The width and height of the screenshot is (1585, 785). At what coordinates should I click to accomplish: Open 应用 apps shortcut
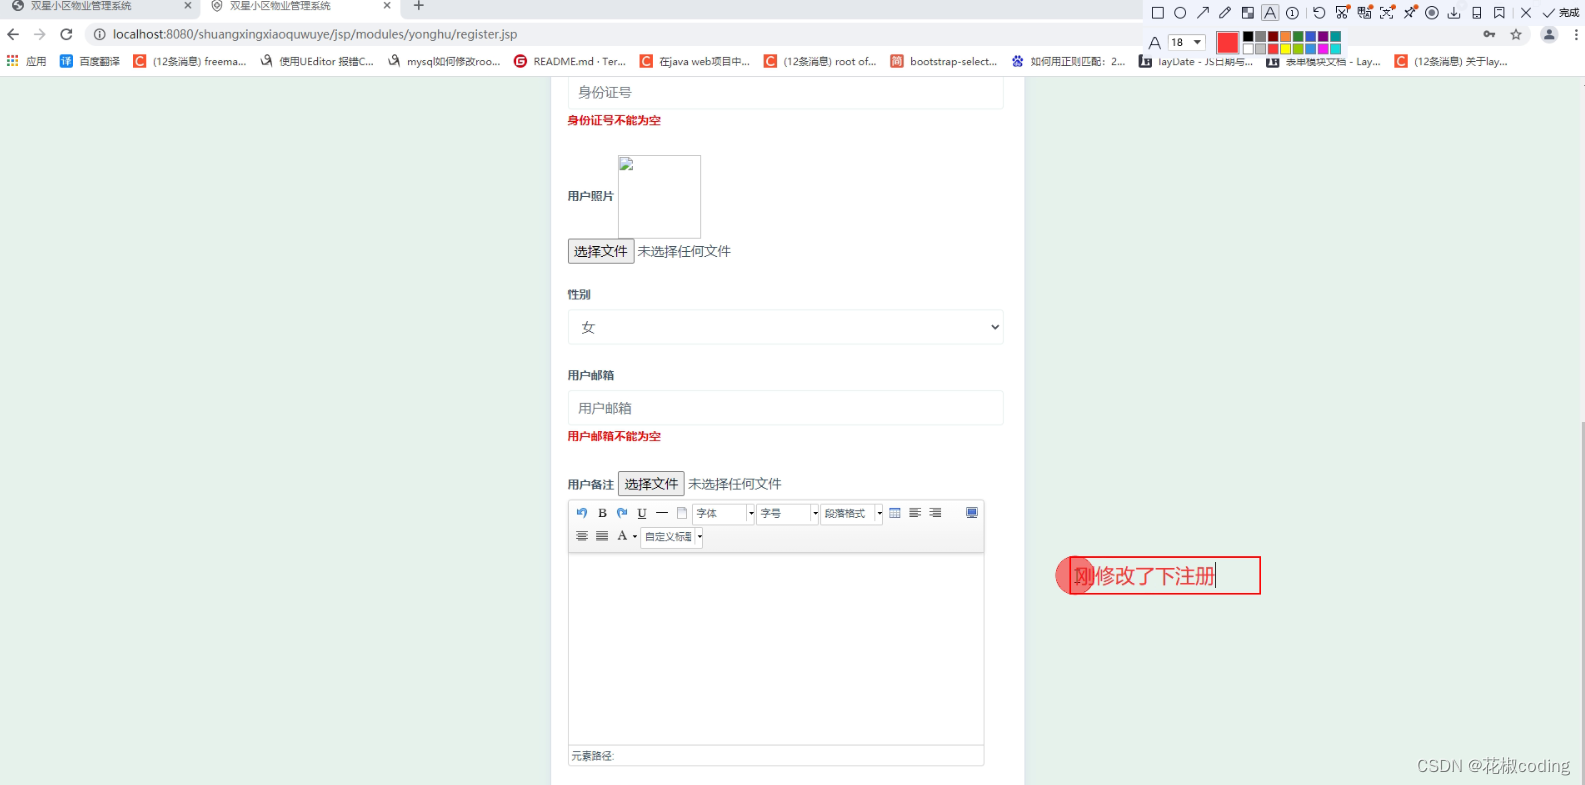[x=27, y=61]
